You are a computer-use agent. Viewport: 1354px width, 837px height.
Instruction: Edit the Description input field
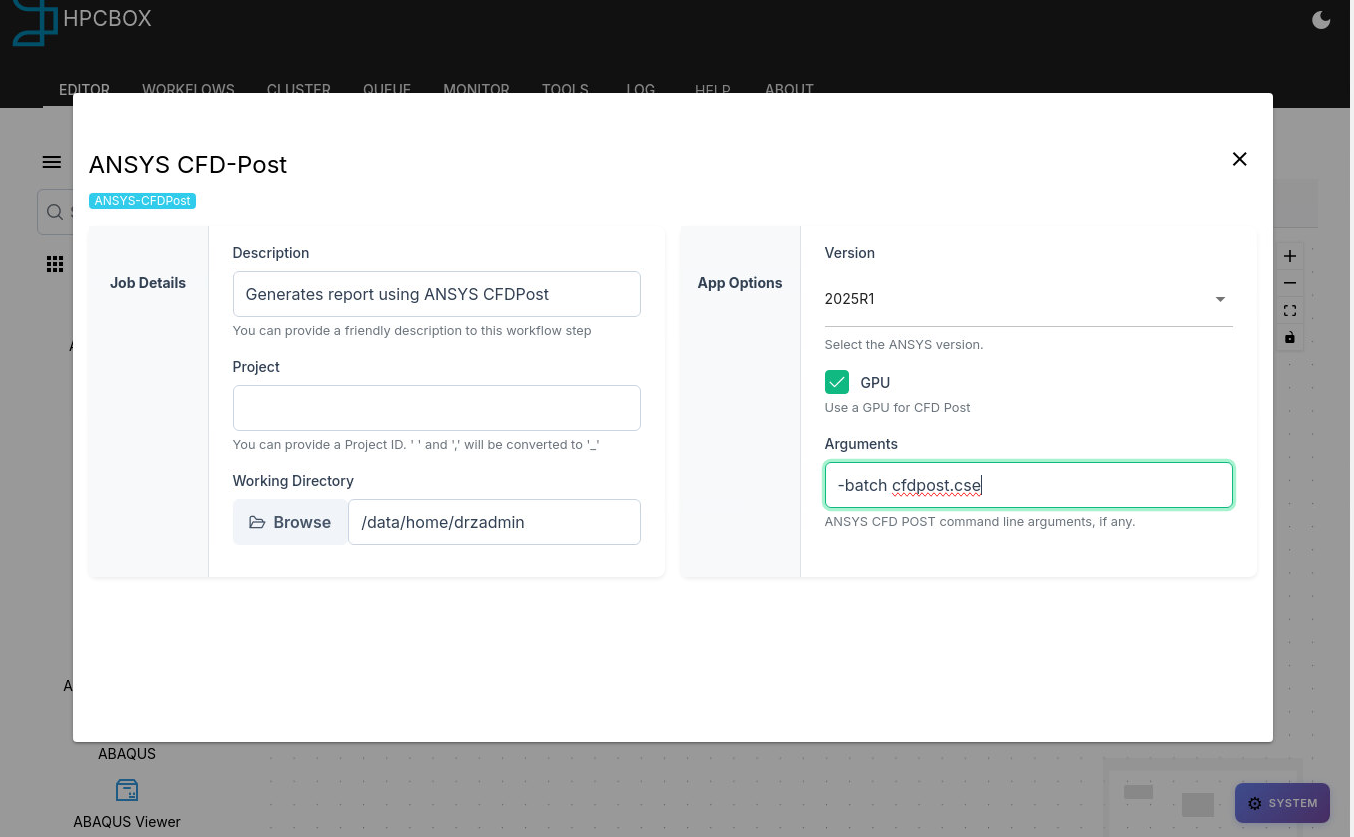click(436, 294)
